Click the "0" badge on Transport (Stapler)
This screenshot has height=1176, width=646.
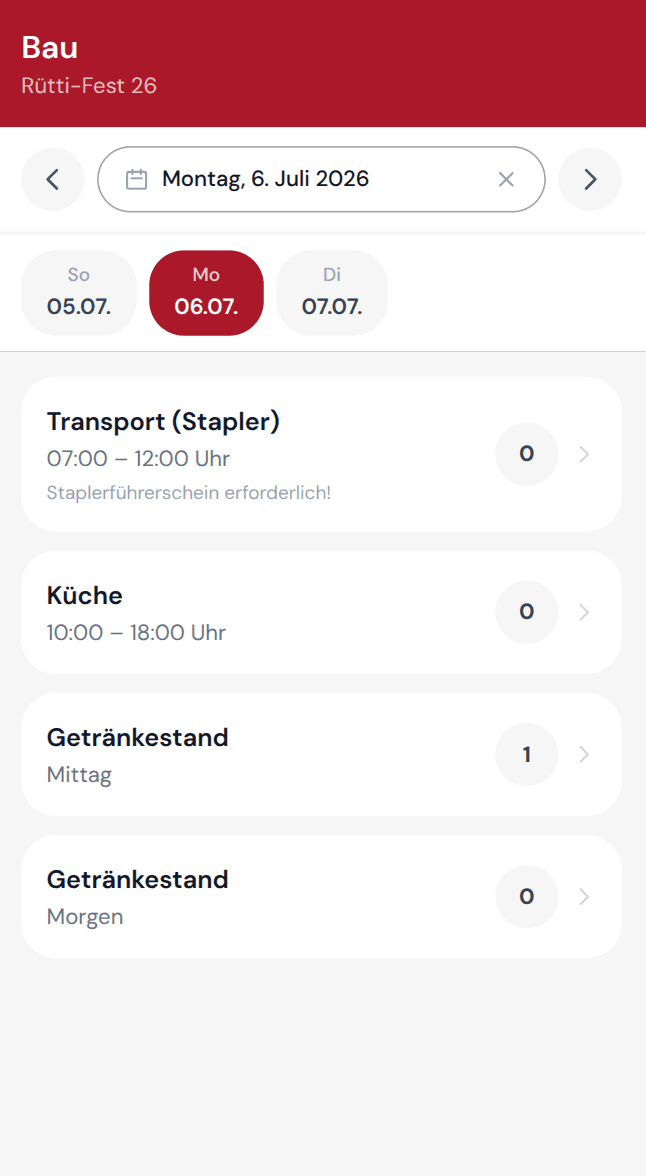(526, 454)
